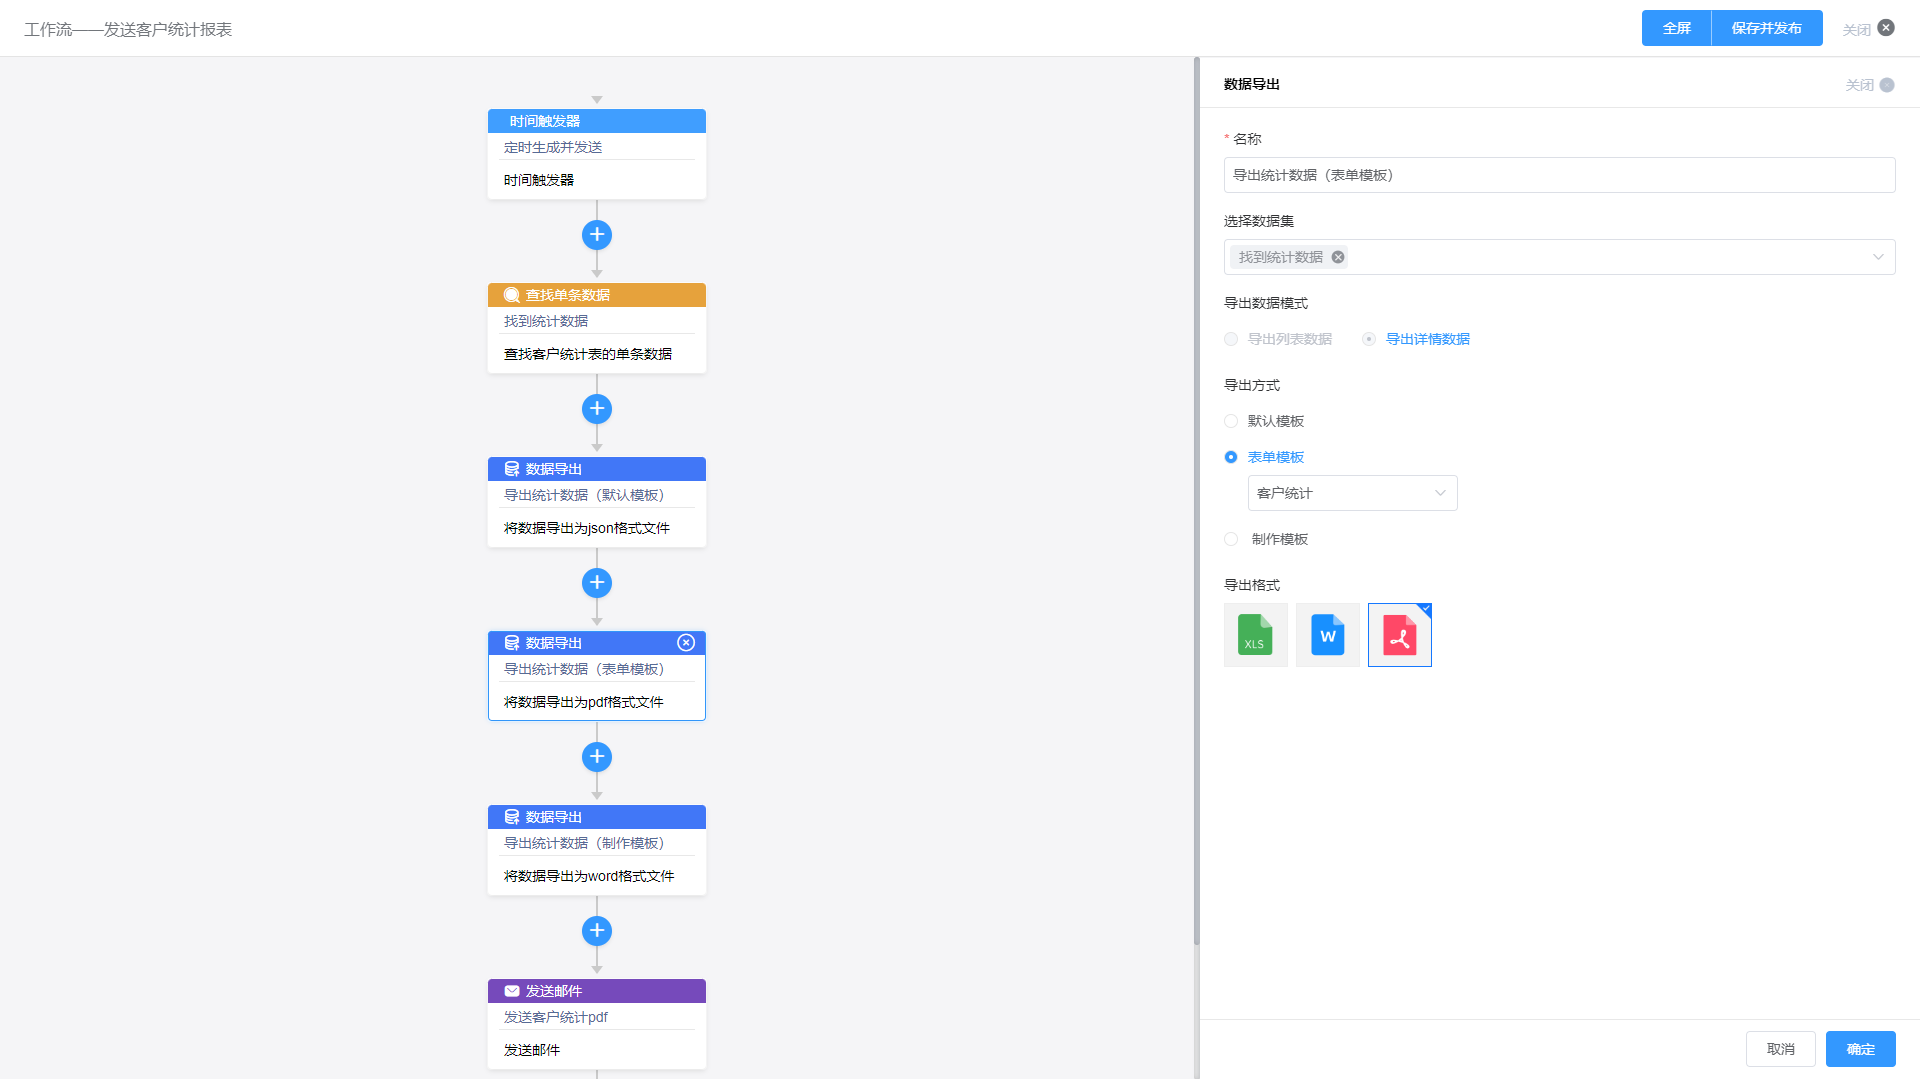Click the canvas vertical scrollbar
The height and width of the screenshot is (1079, 1920).
tap(1196, 500)
